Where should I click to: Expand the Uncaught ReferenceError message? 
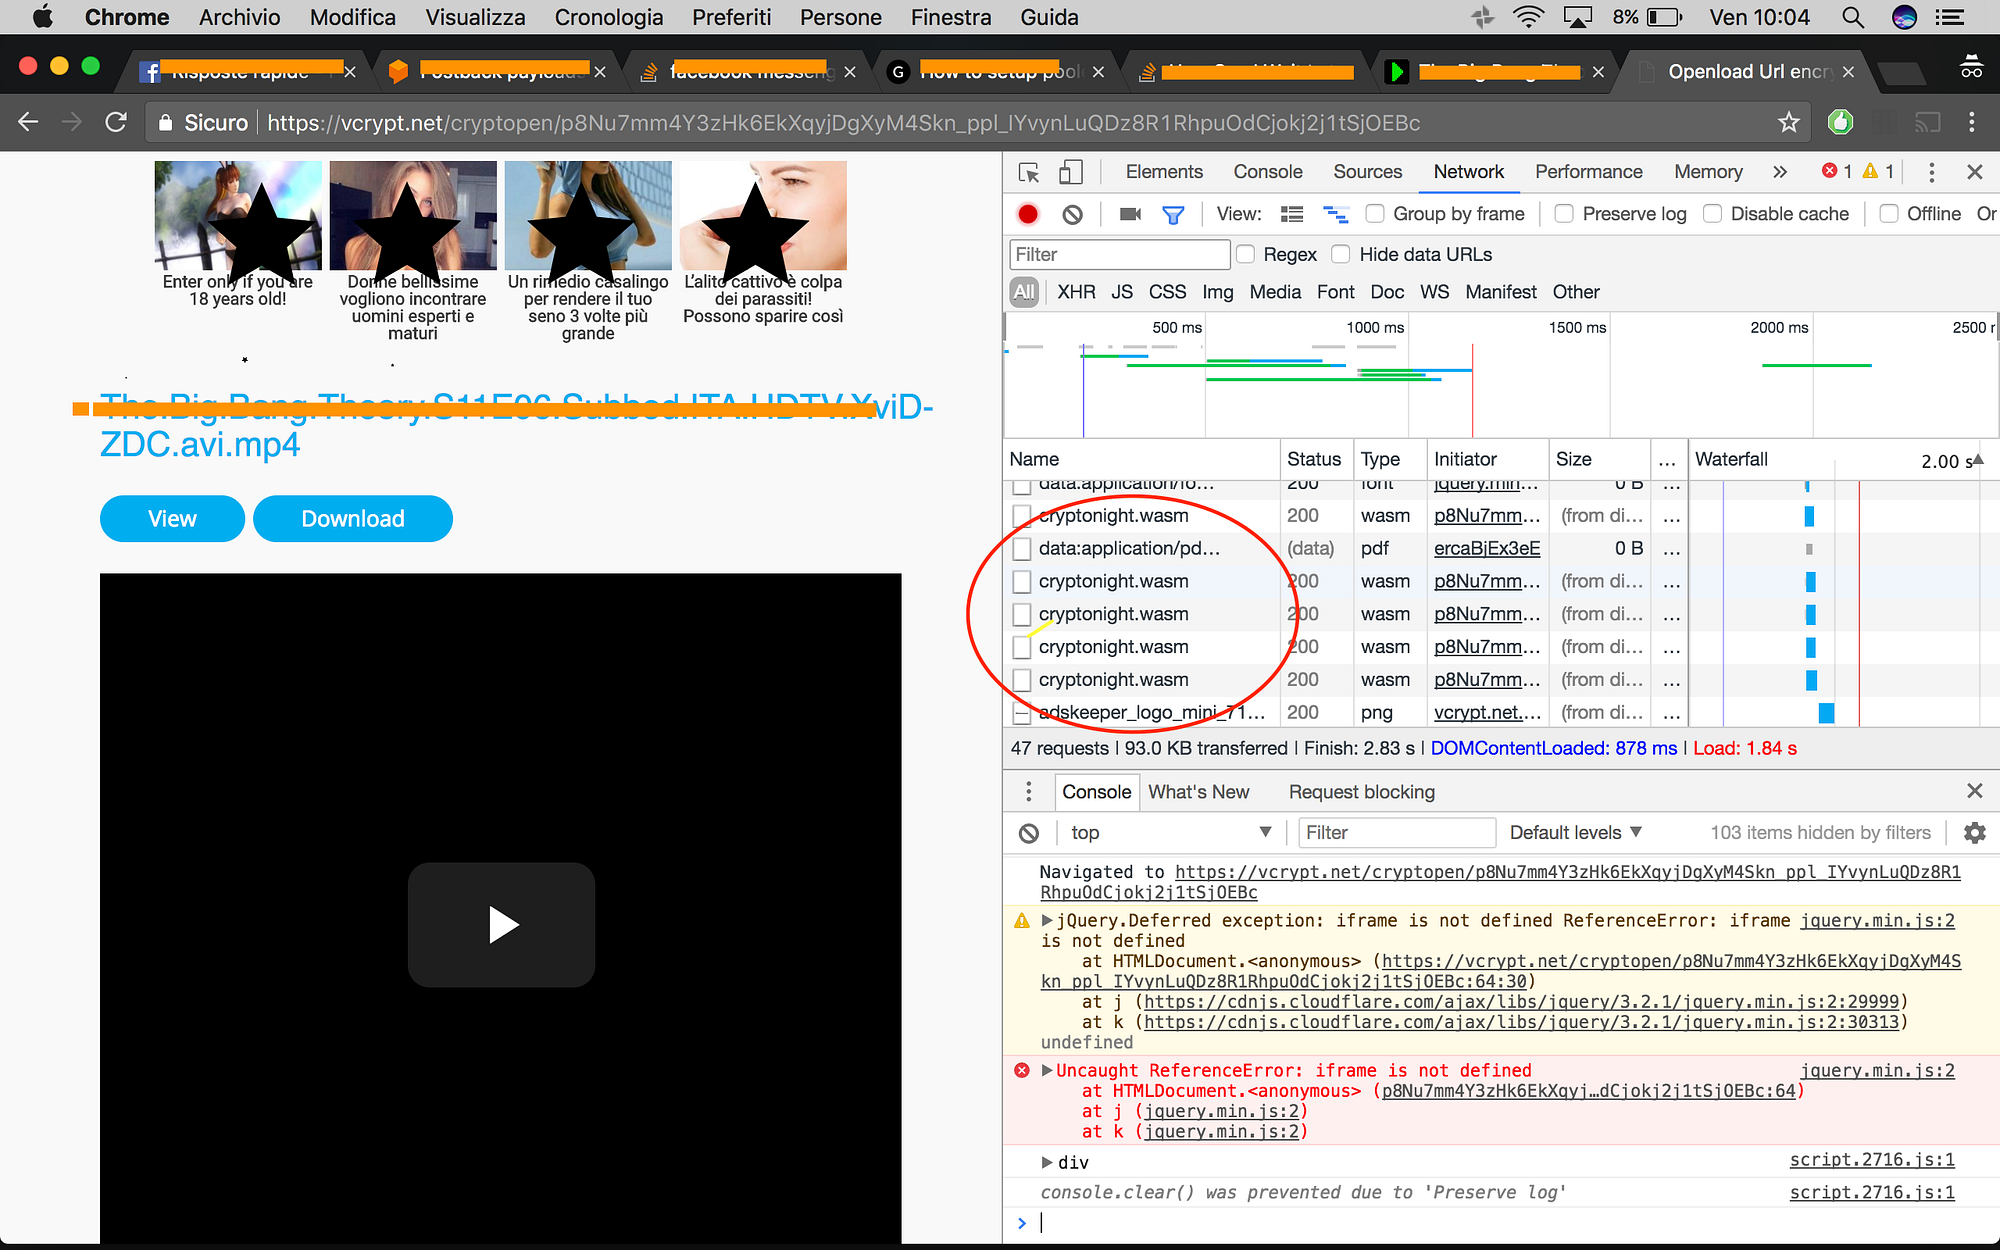1047,1070
